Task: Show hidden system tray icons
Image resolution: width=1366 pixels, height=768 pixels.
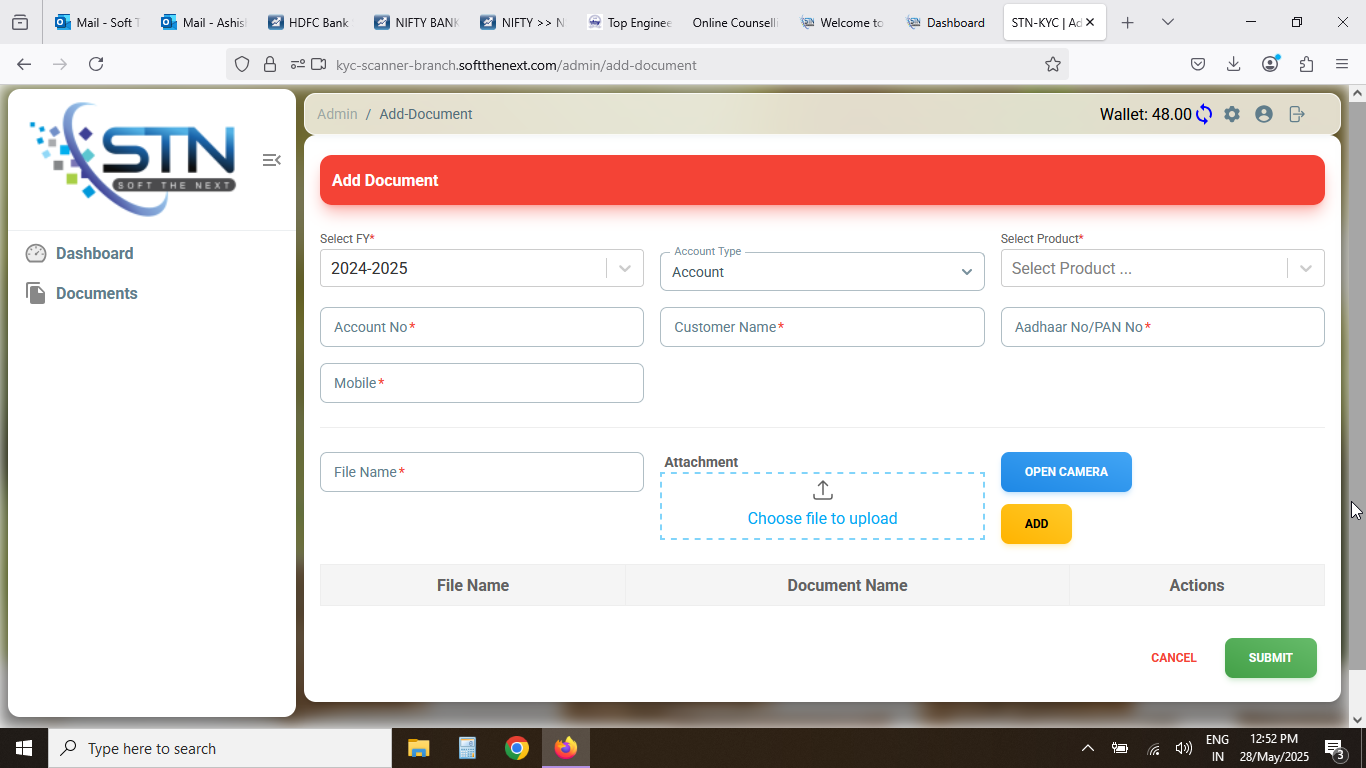Action: tap(1088, 748)
